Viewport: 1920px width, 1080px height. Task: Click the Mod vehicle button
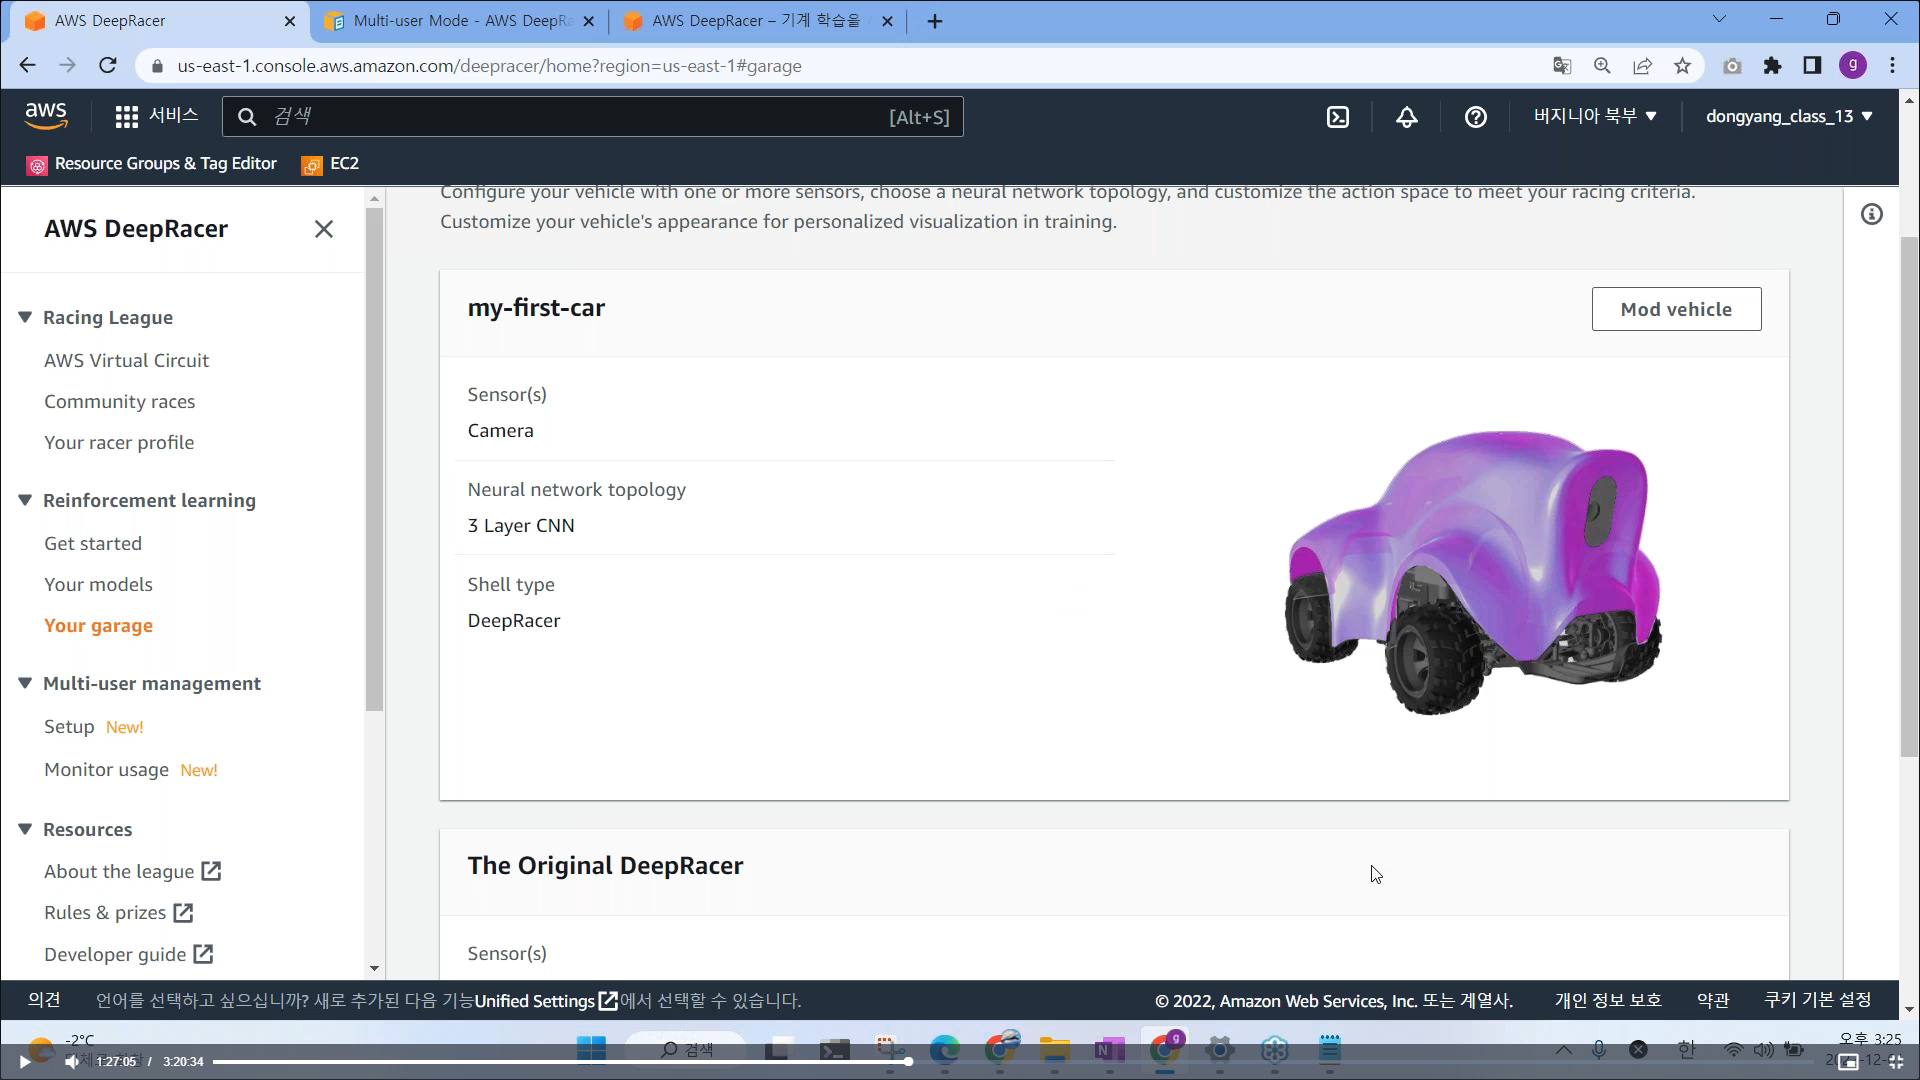click(1676, 309)
